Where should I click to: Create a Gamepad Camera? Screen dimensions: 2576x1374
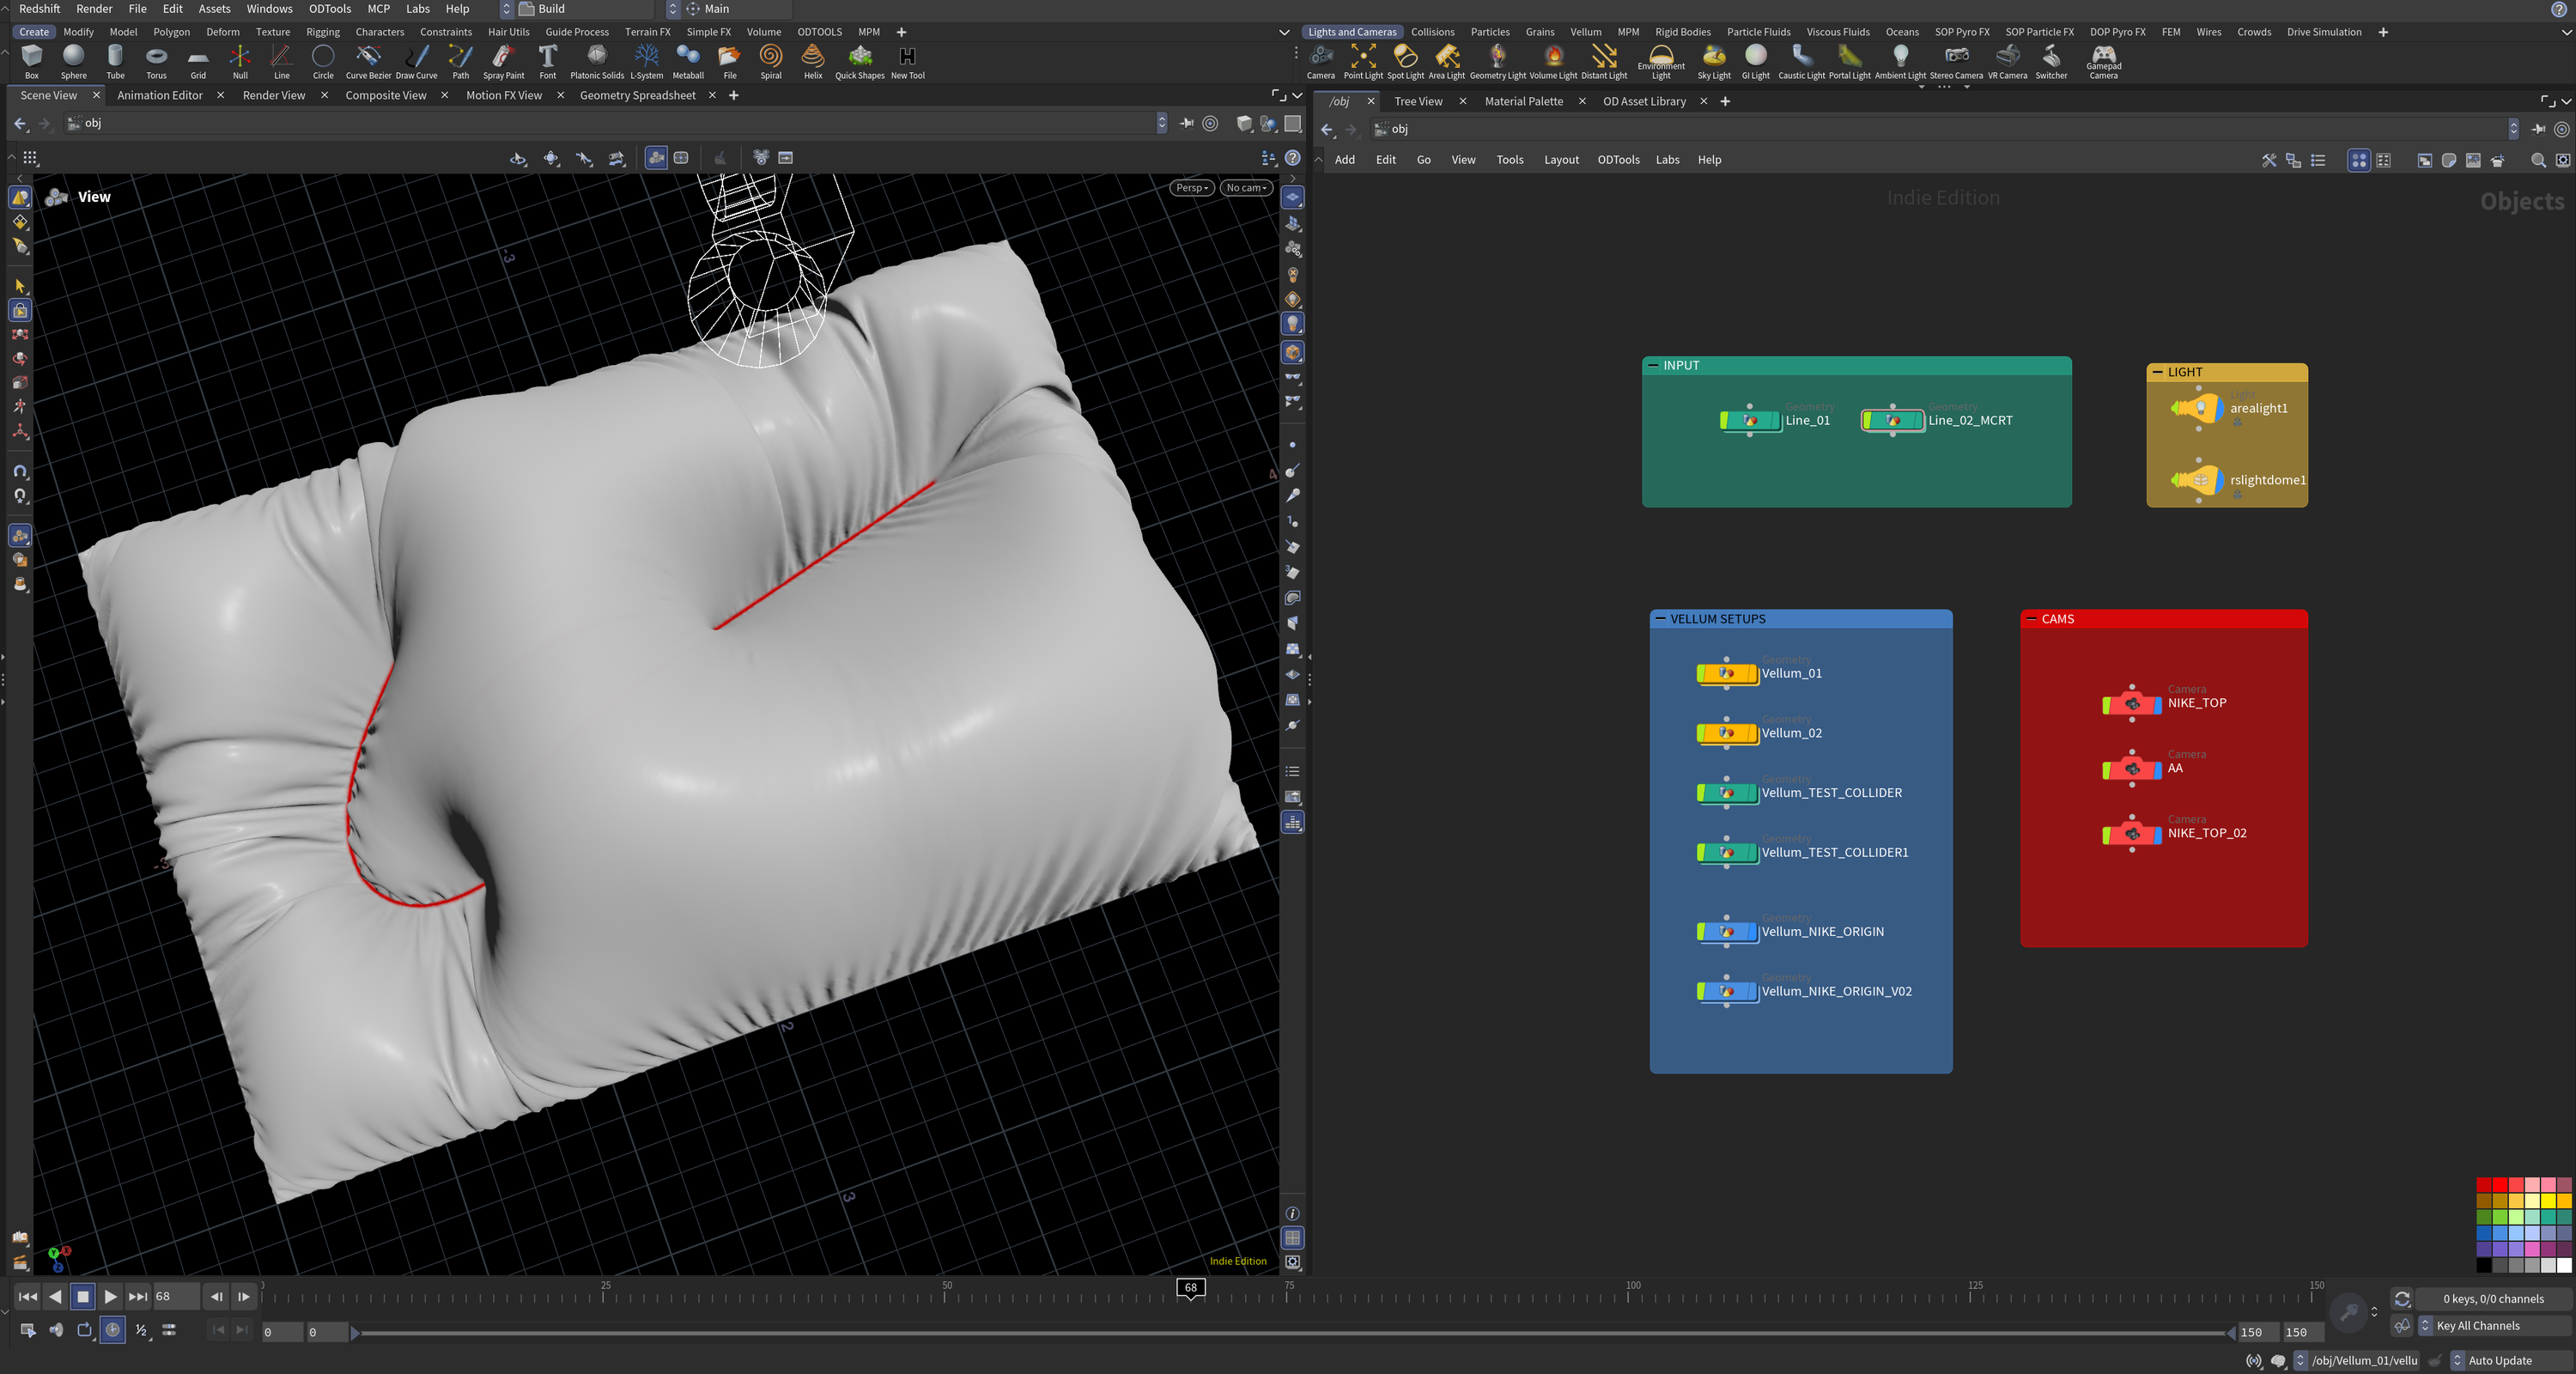(x=2103, y=61)
